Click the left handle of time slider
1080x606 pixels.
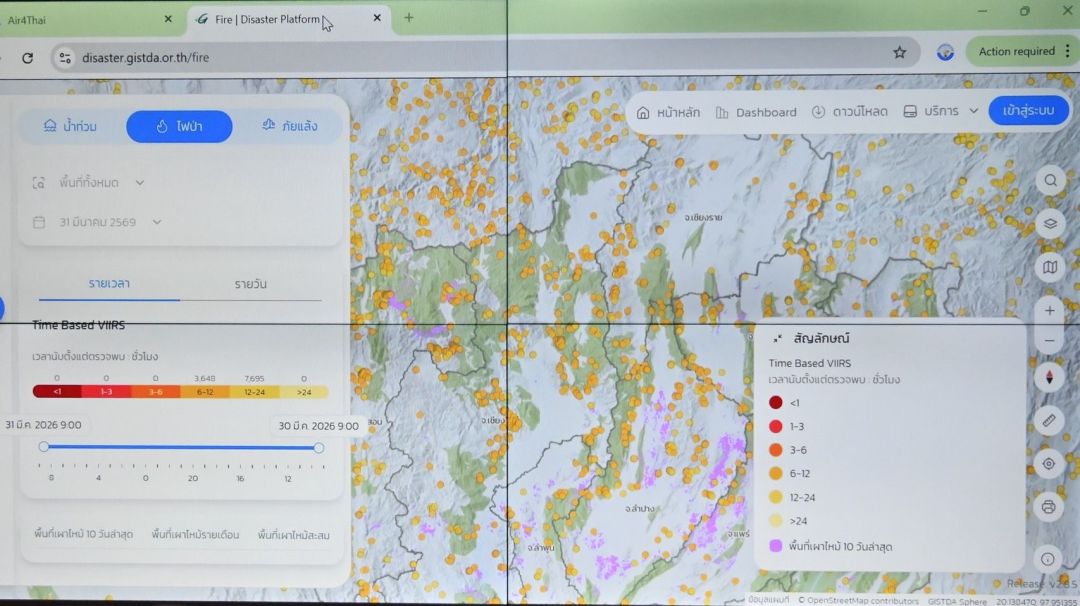click(44, 447)
